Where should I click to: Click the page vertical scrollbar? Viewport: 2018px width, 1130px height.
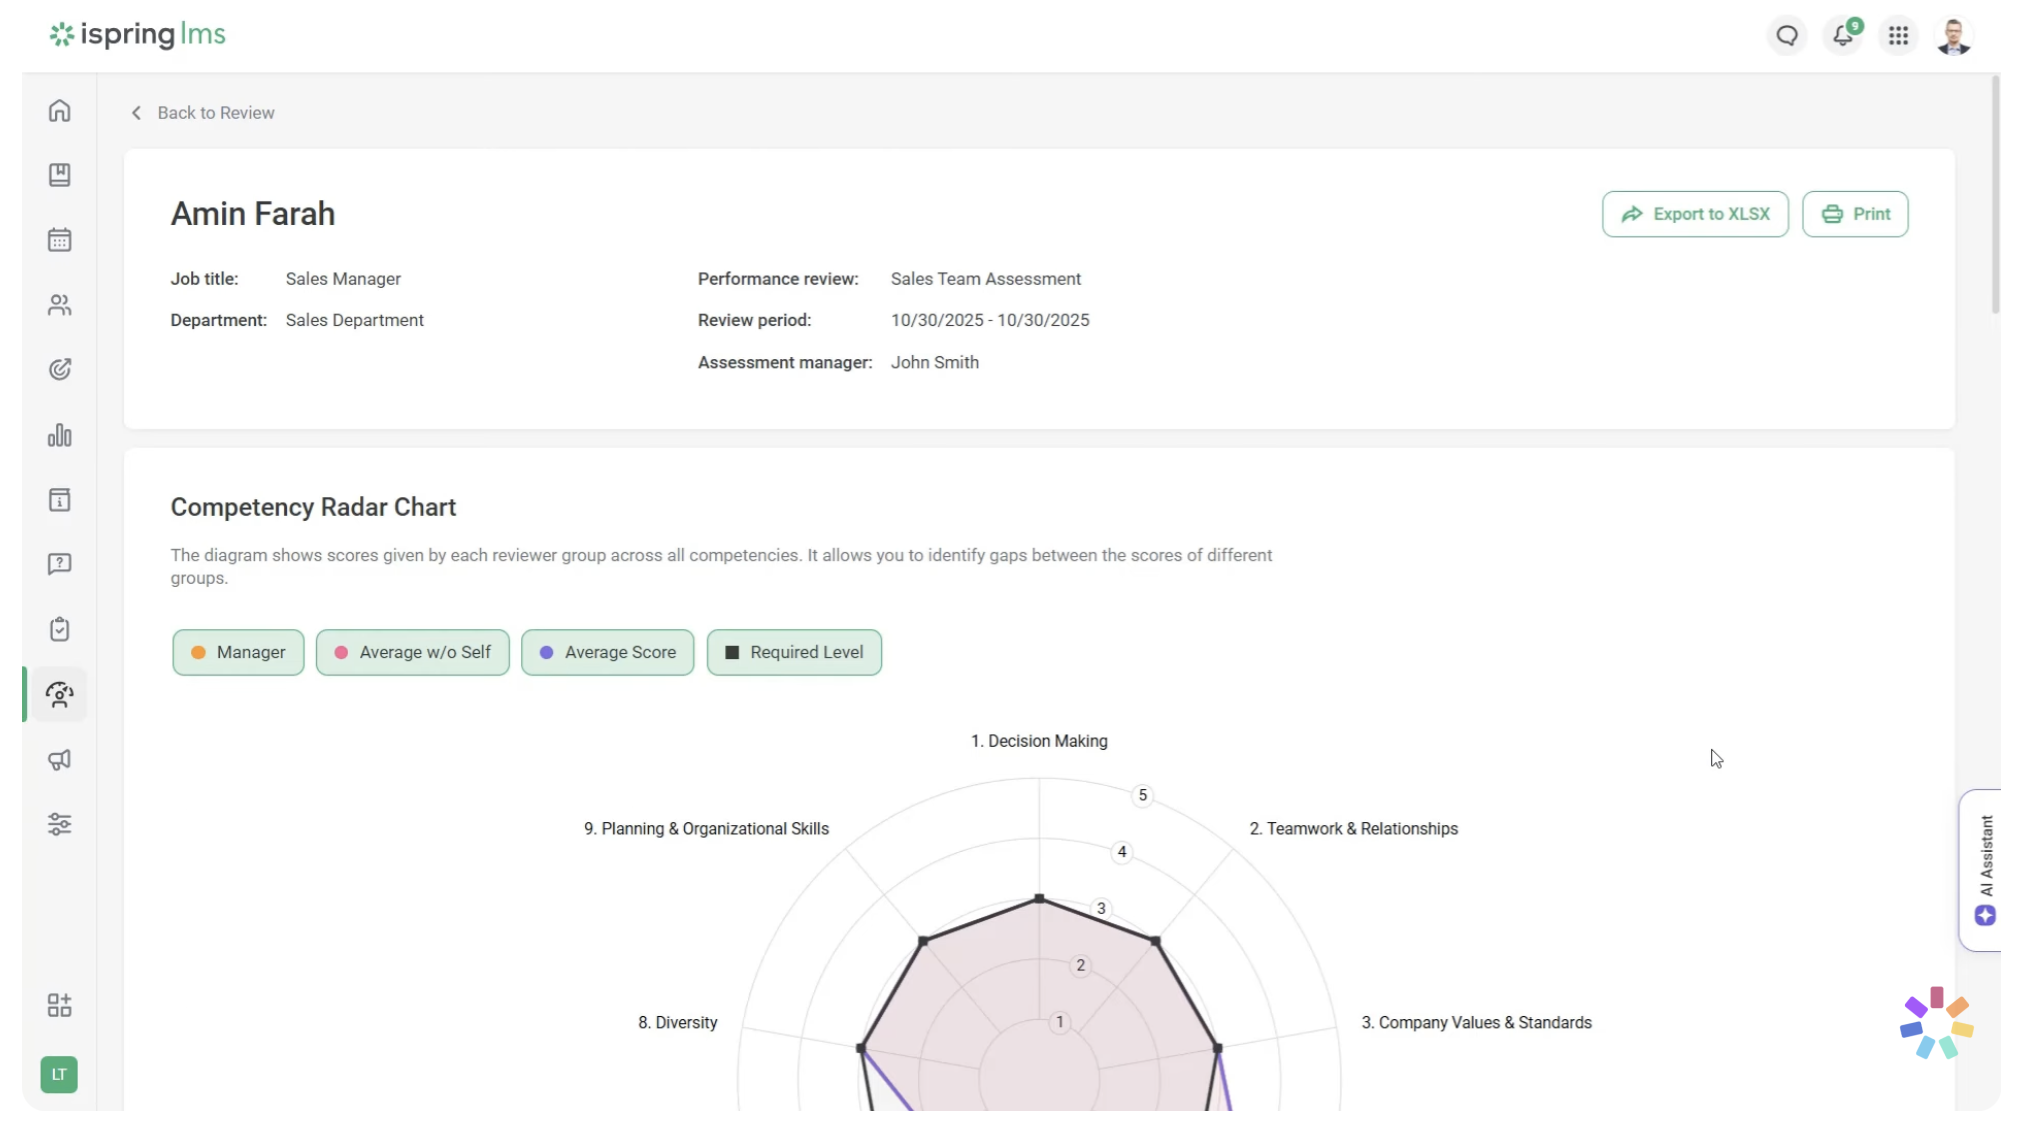(x=1995, y=195)
